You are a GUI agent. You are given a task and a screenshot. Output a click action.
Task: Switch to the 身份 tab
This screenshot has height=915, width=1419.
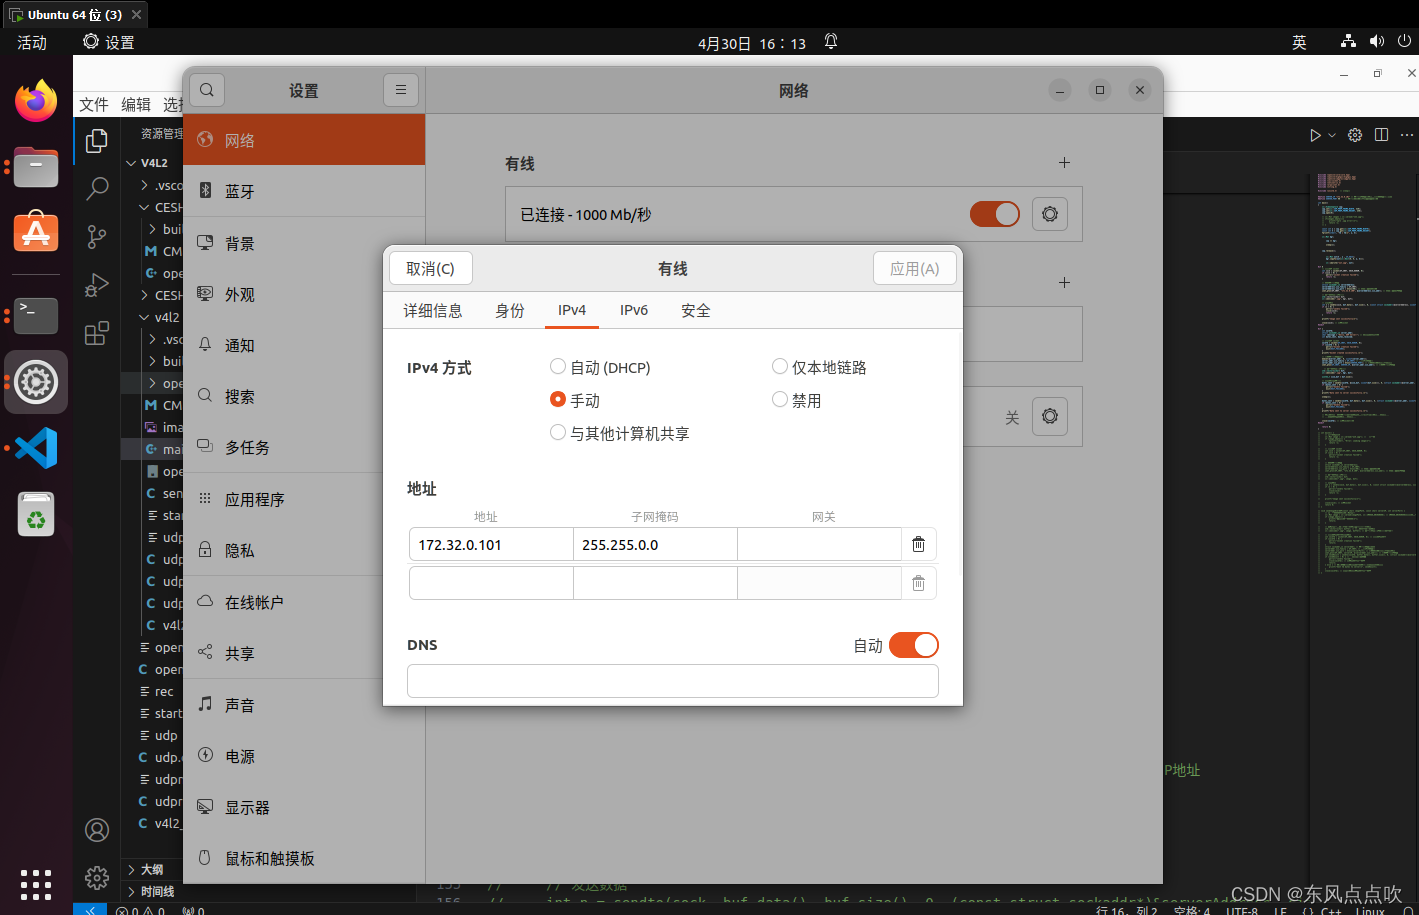tap(510, 311)
